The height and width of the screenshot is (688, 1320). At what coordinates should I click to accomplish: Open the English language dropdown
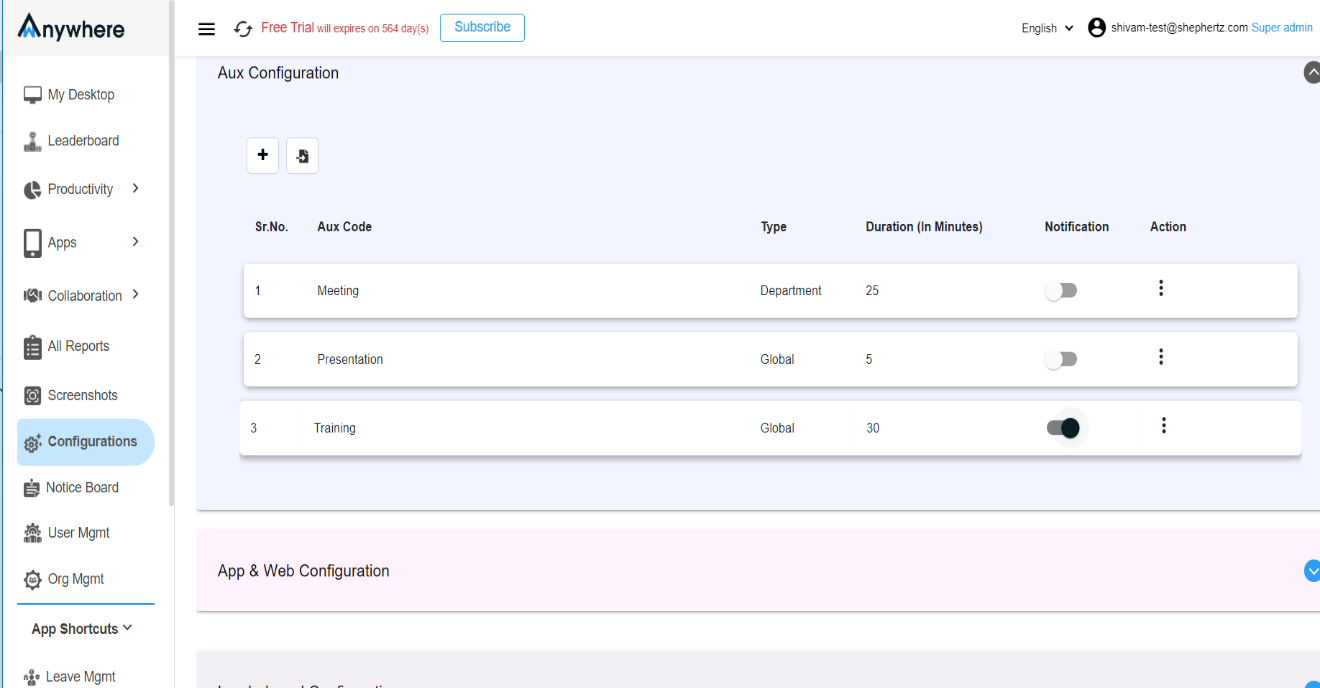(x=1047, y=28)
